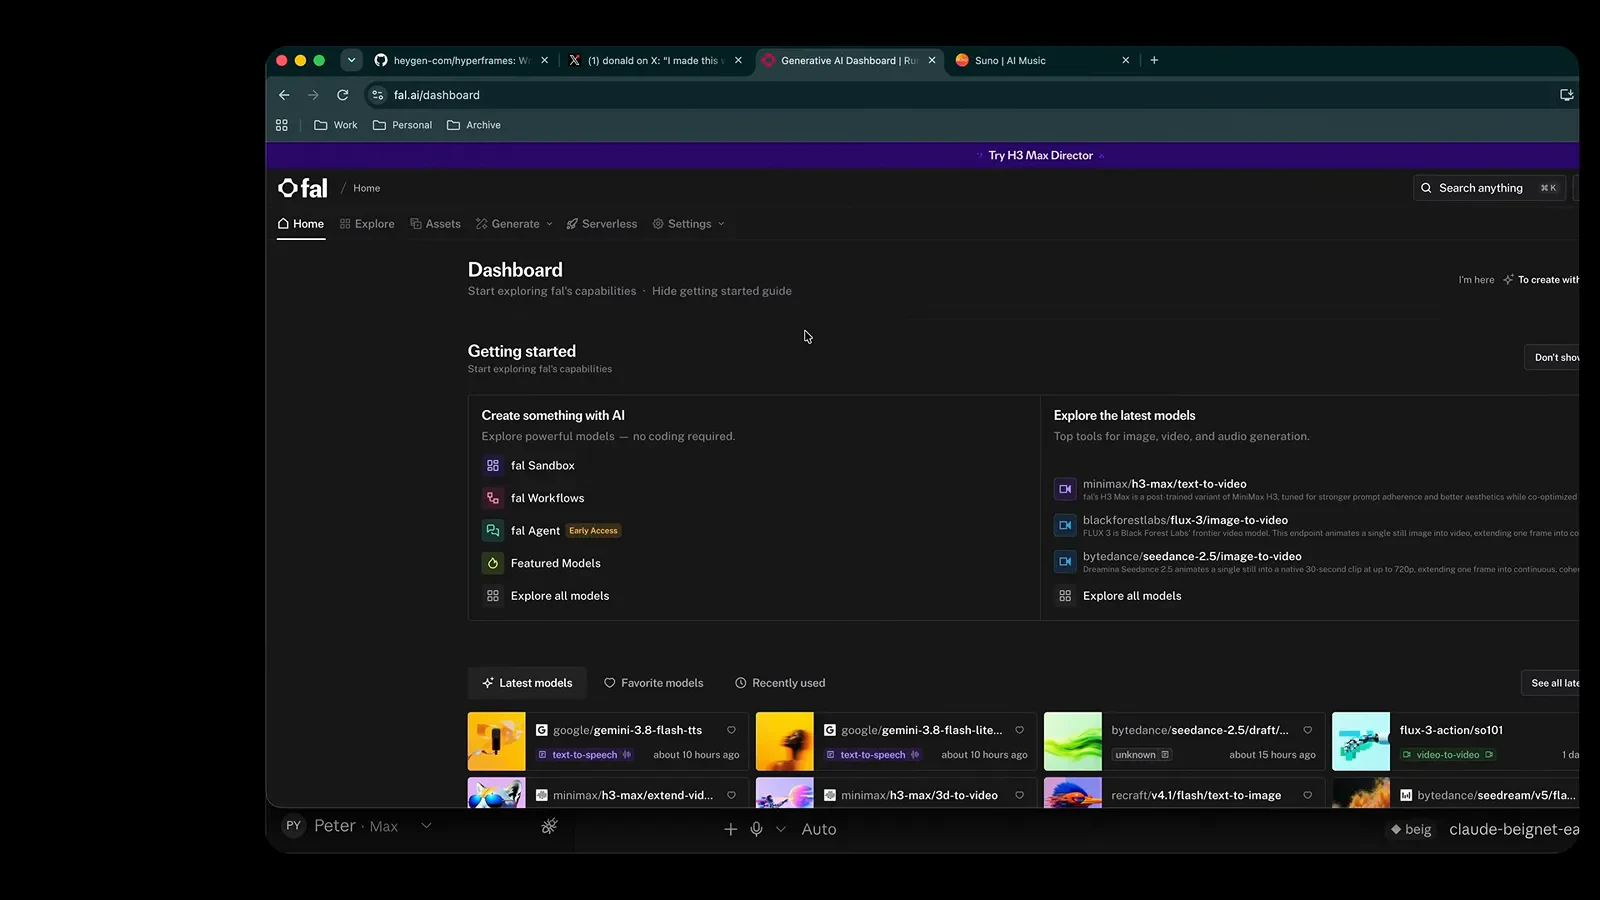This screenshot has width=1600, height=900.
Task: Click the Featured Models flame icon
Action: point(493,563)
